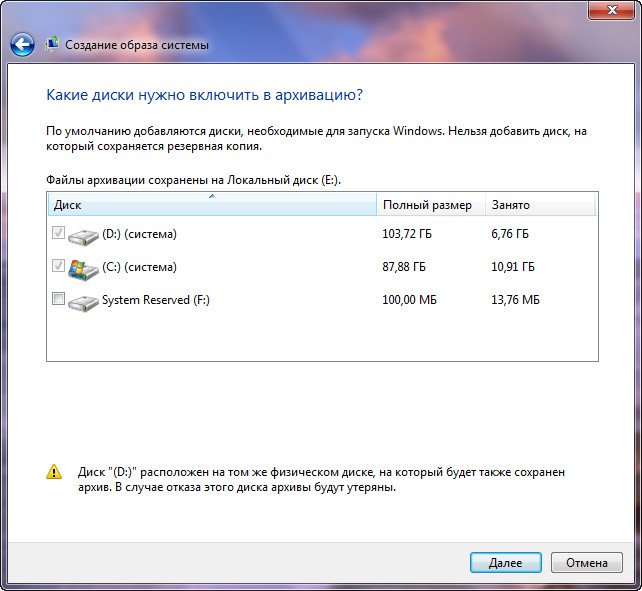The height and width of the screenshot is (591, 642).
Task: Click the По умолчанию description paragraph
Action: coord(316,138)
